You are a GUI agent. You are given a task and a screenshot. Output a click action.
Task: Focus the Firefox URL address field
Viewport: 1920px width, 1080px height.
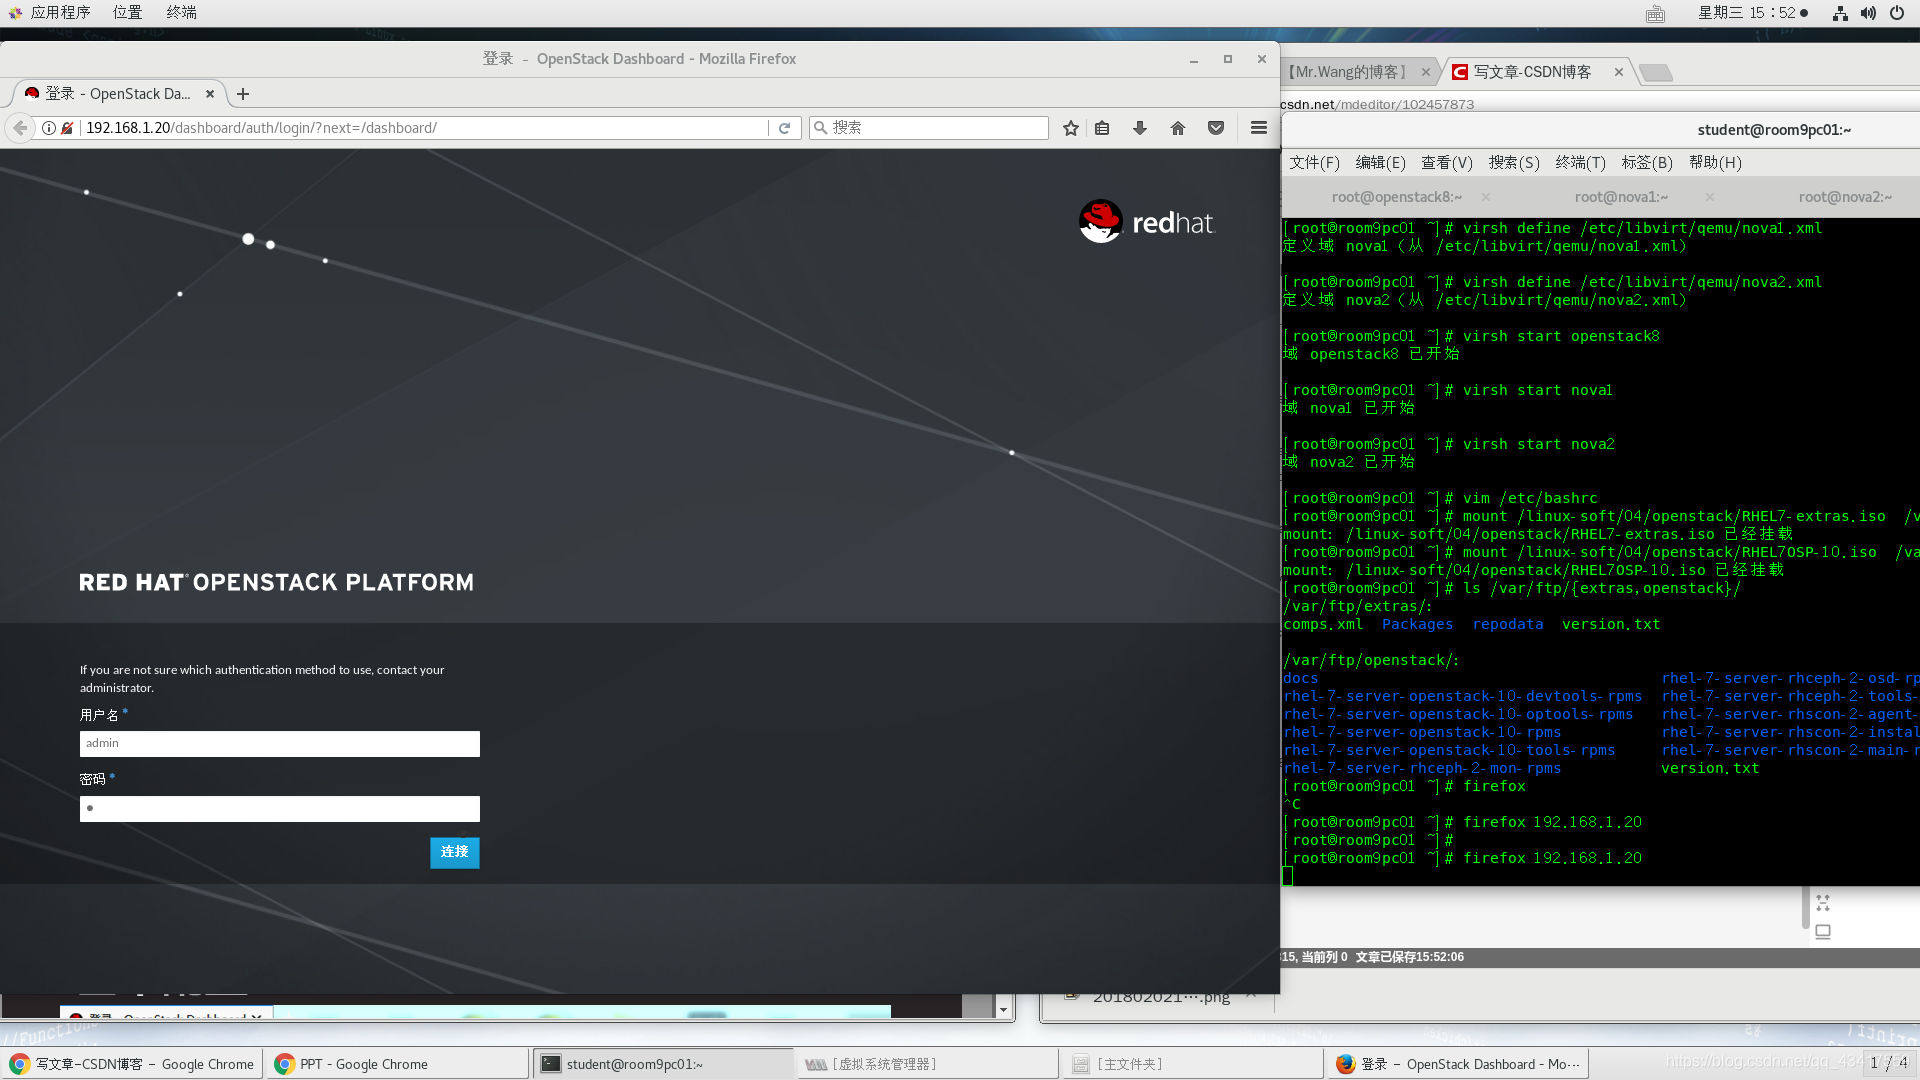(x=425, y=128)
